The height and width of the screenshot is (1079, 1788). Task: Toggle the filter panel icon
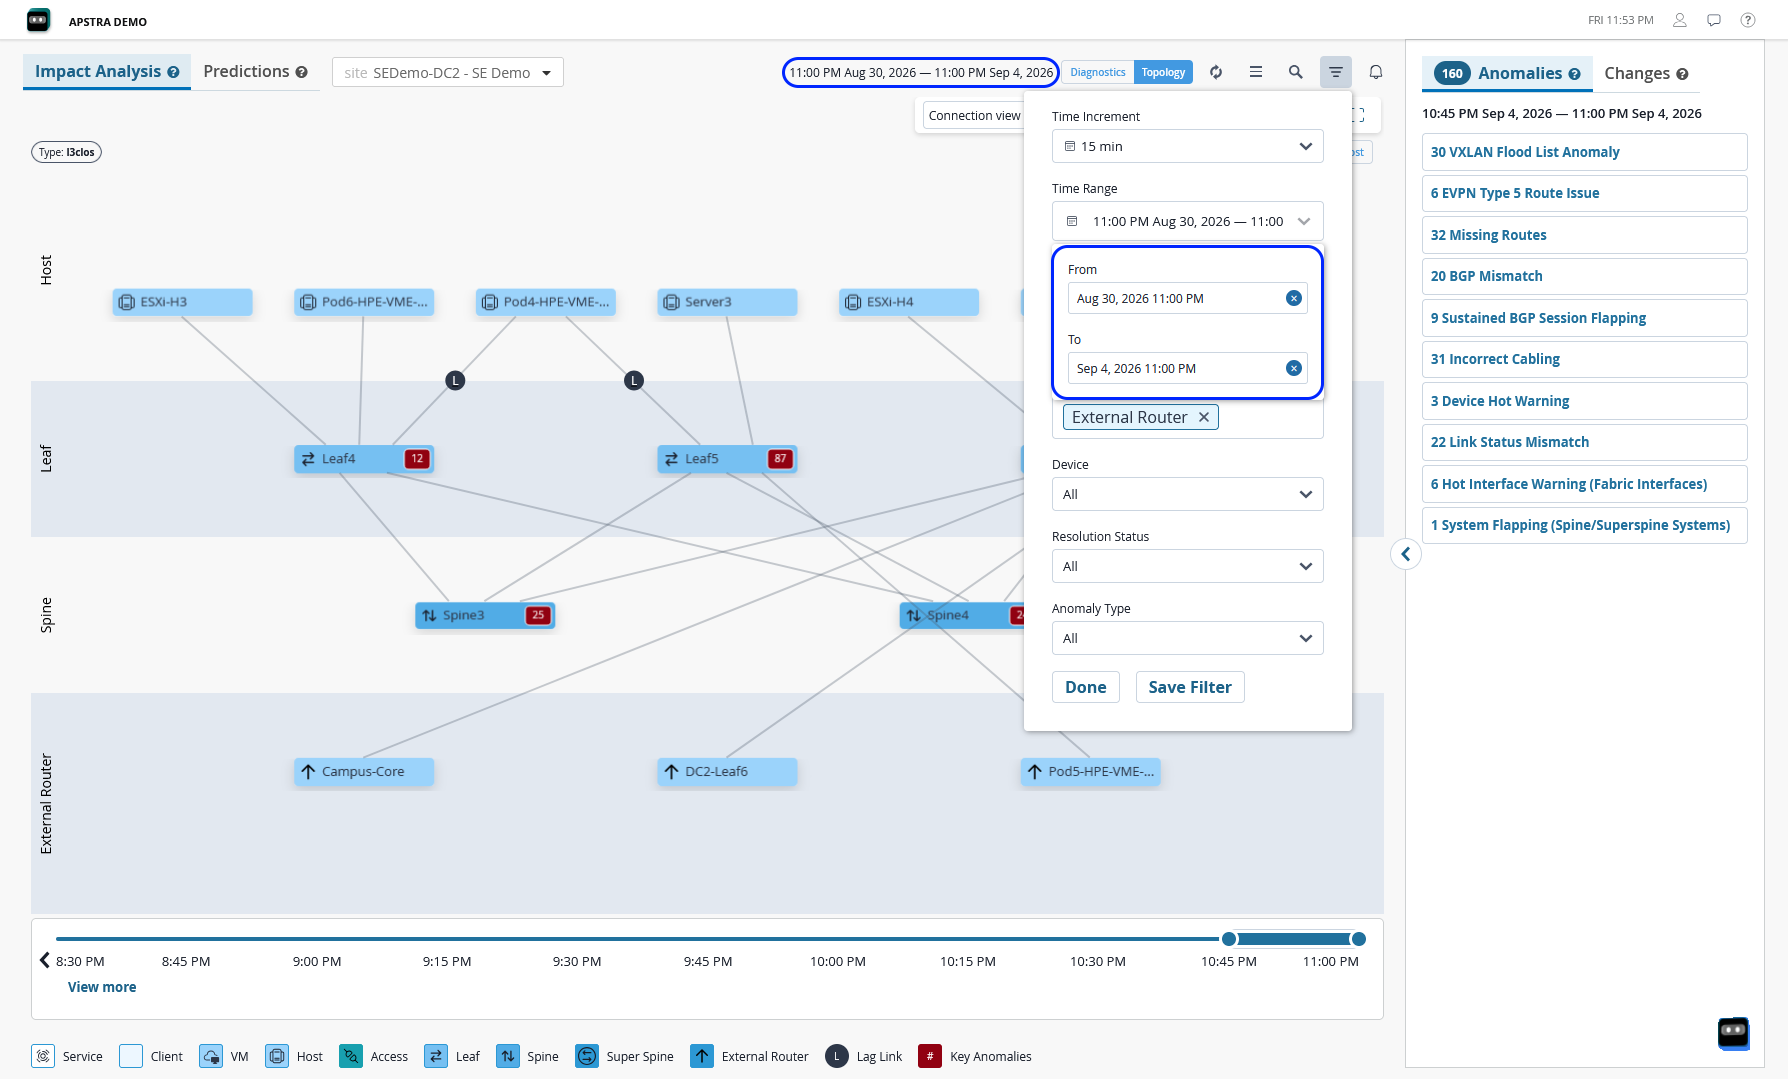coord(1336,72)
